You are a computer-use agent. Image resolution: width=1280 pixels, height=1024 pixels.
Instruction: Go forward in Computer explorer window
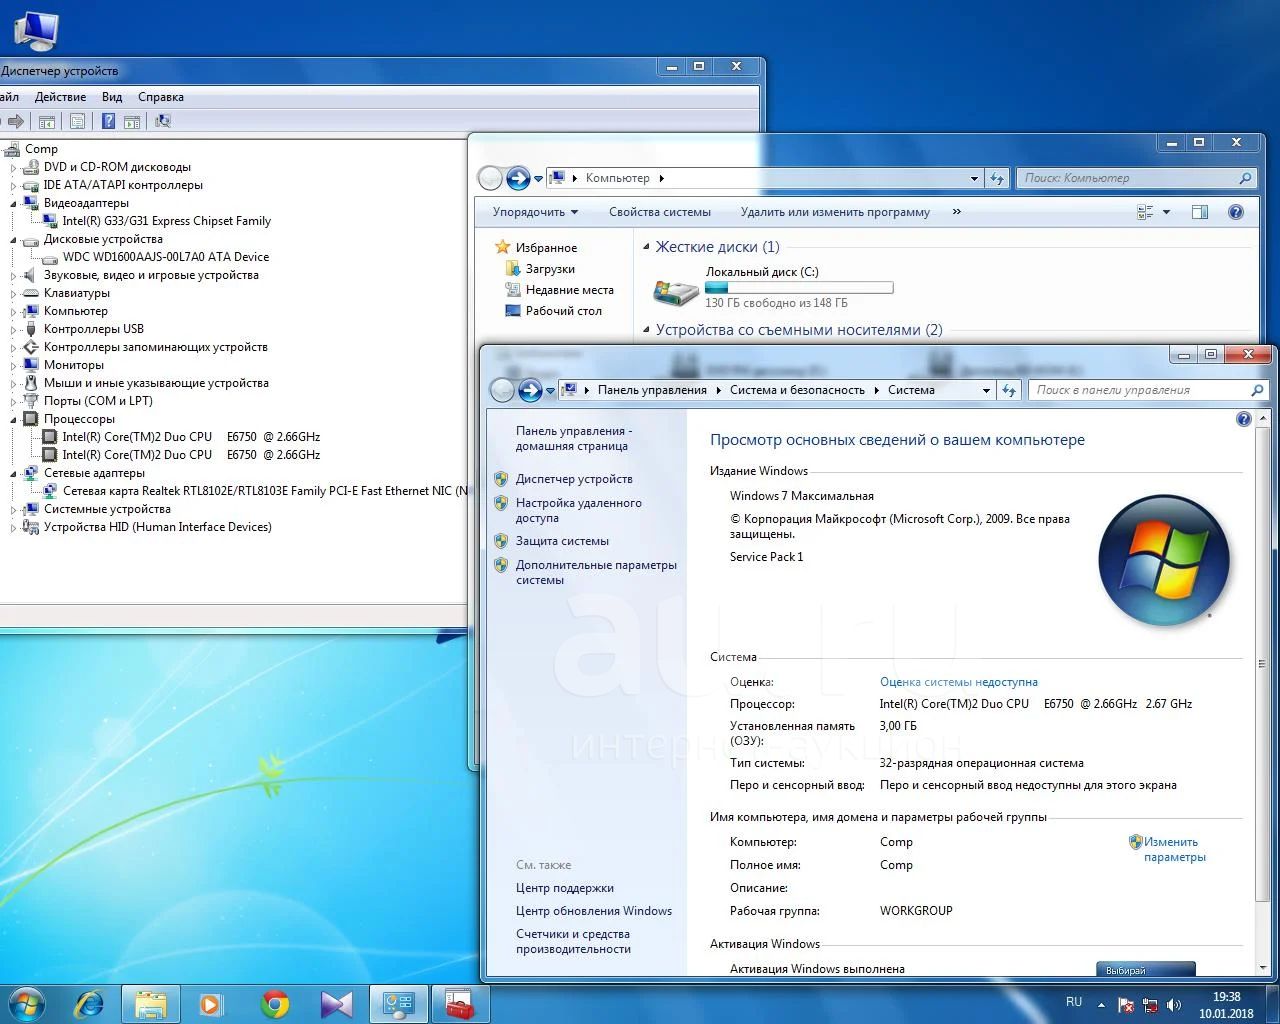point(518,178)
